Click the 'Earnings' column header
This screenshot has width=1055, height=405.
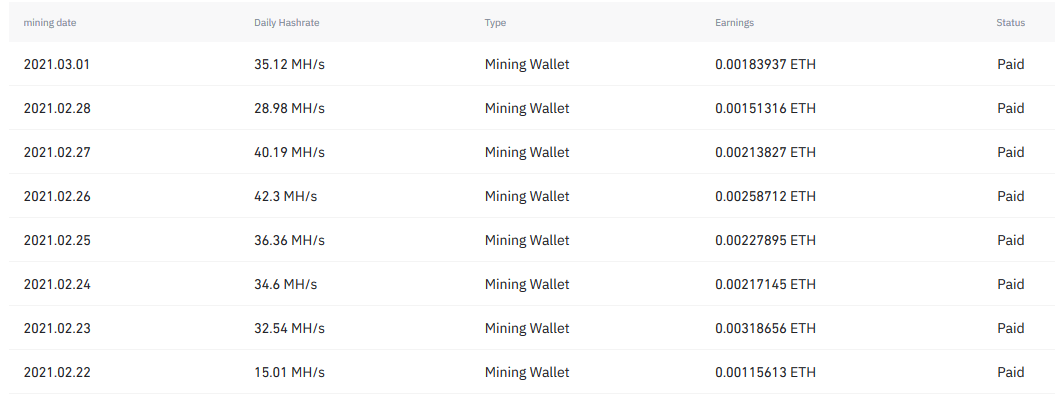click(x=734, y=23)
